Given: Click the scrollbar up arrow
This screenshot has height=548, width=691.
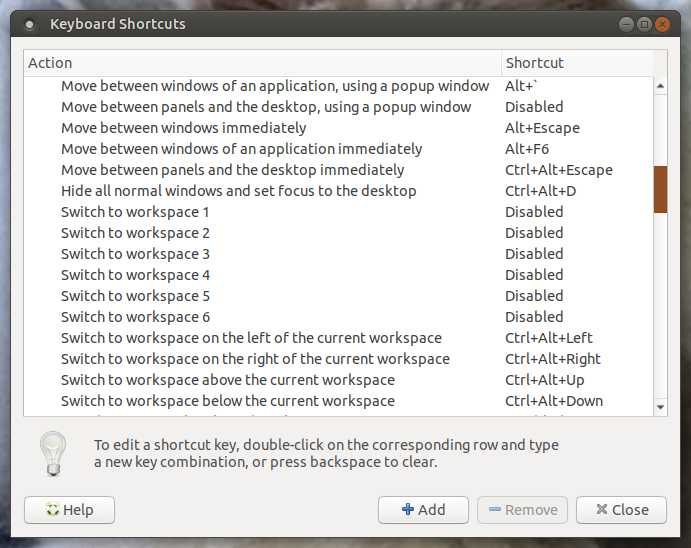Looking at the screenshot, I should (x=660, y=86).
